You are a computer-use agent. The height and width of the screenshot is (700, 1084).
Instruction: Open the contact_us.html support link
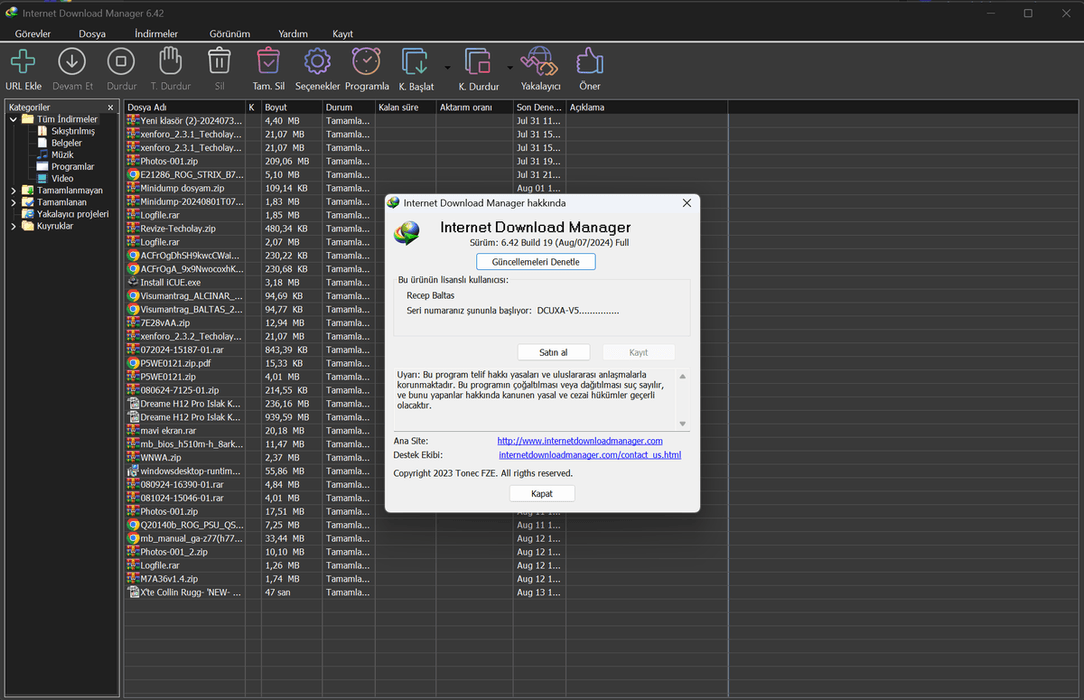[590, 455]
